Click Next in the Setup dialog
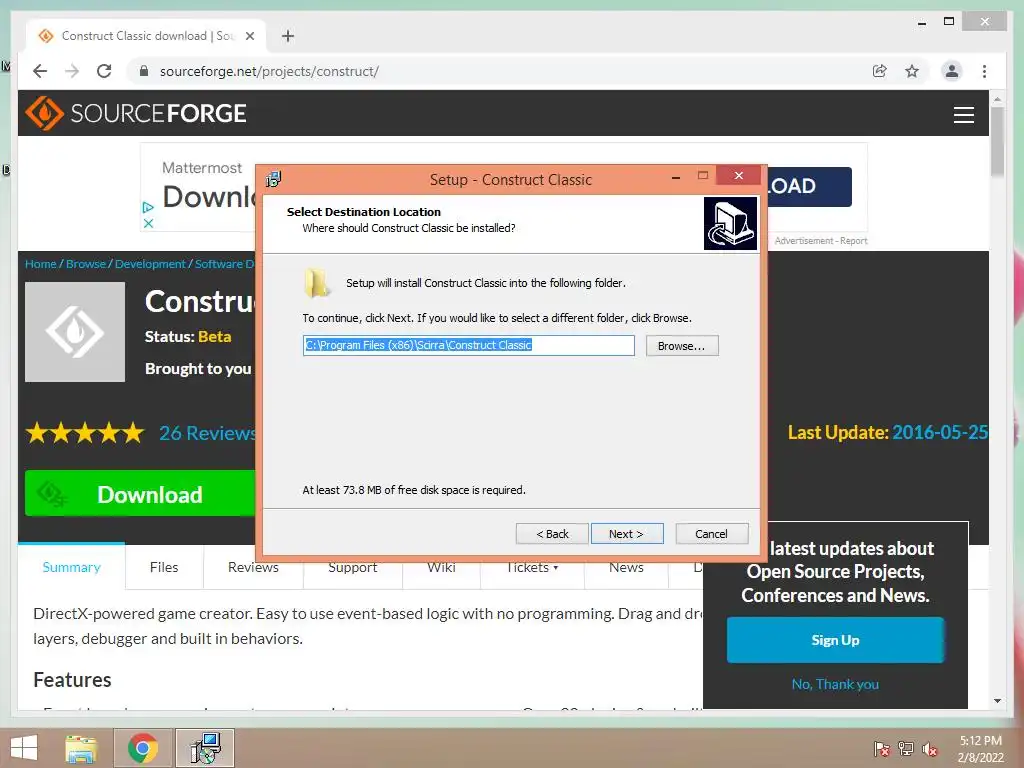 (626, 534)
